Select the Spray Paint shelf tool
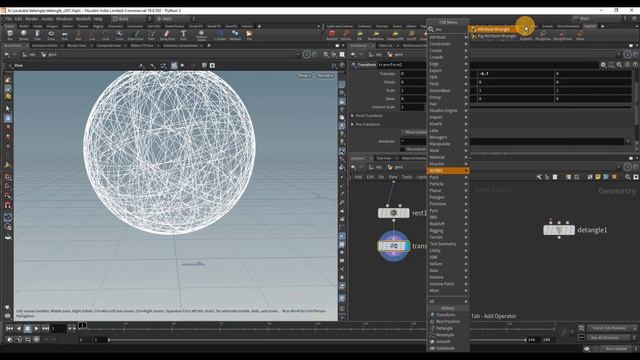This screenshot has width=640, height=360. coord(167,35)
